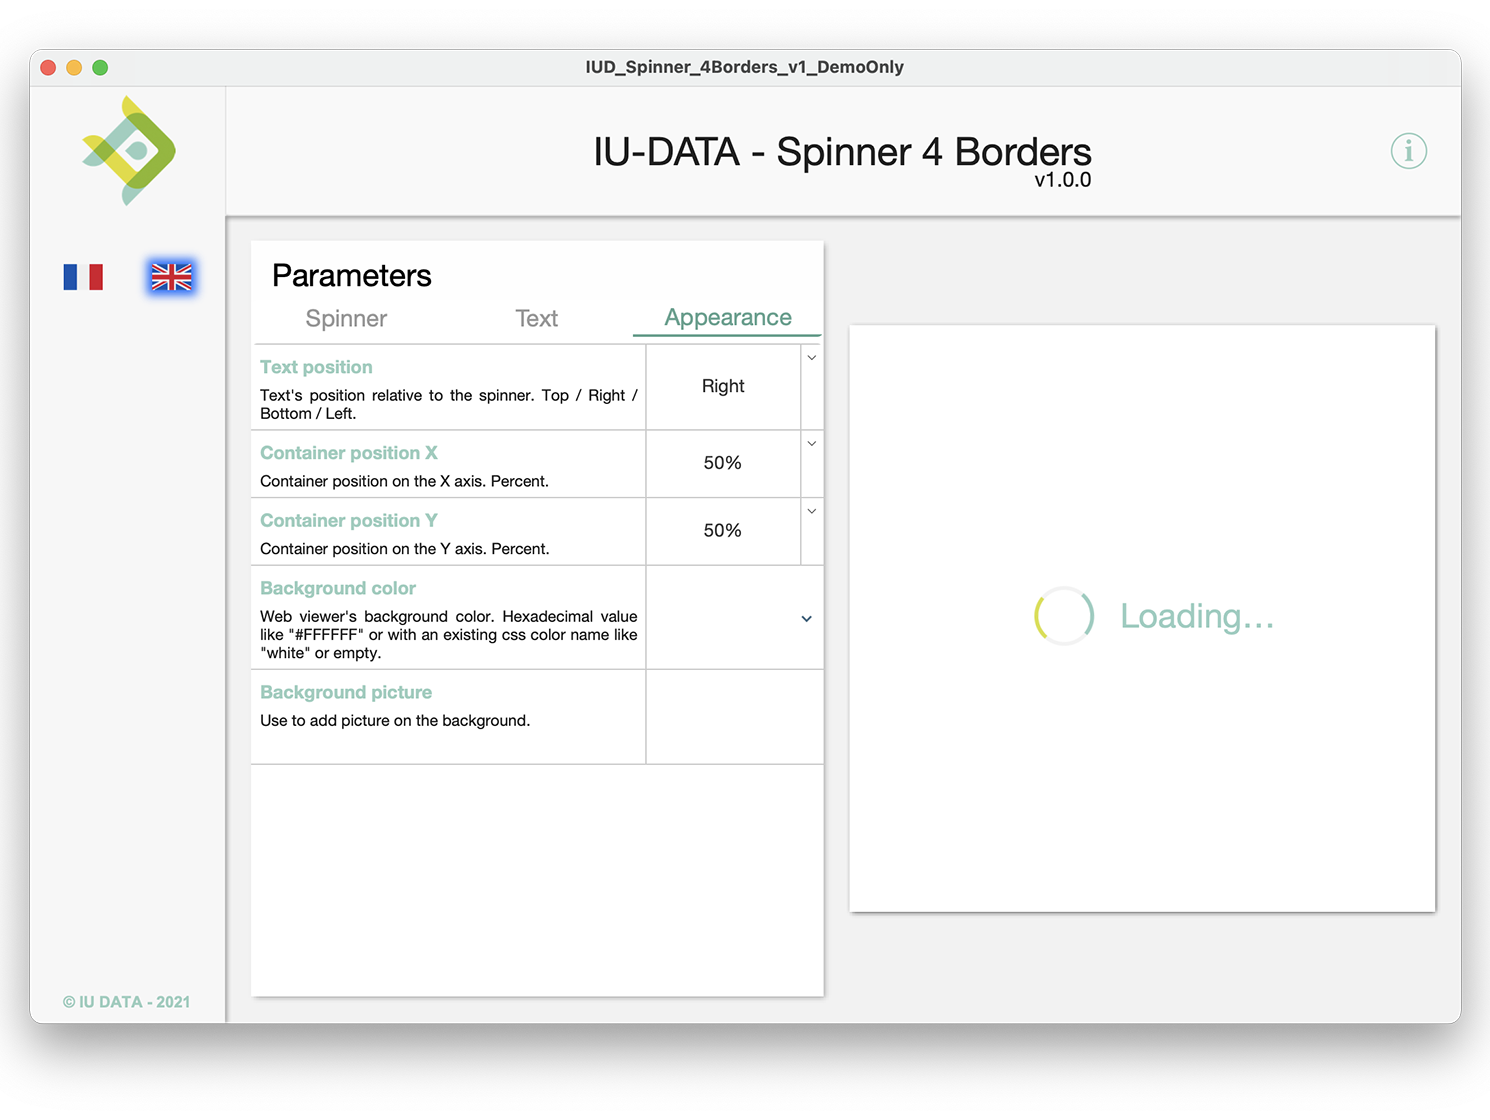1490x1120 pixels.
Task: Click the info icon in the header
Action: click(x=1408, y=151)
